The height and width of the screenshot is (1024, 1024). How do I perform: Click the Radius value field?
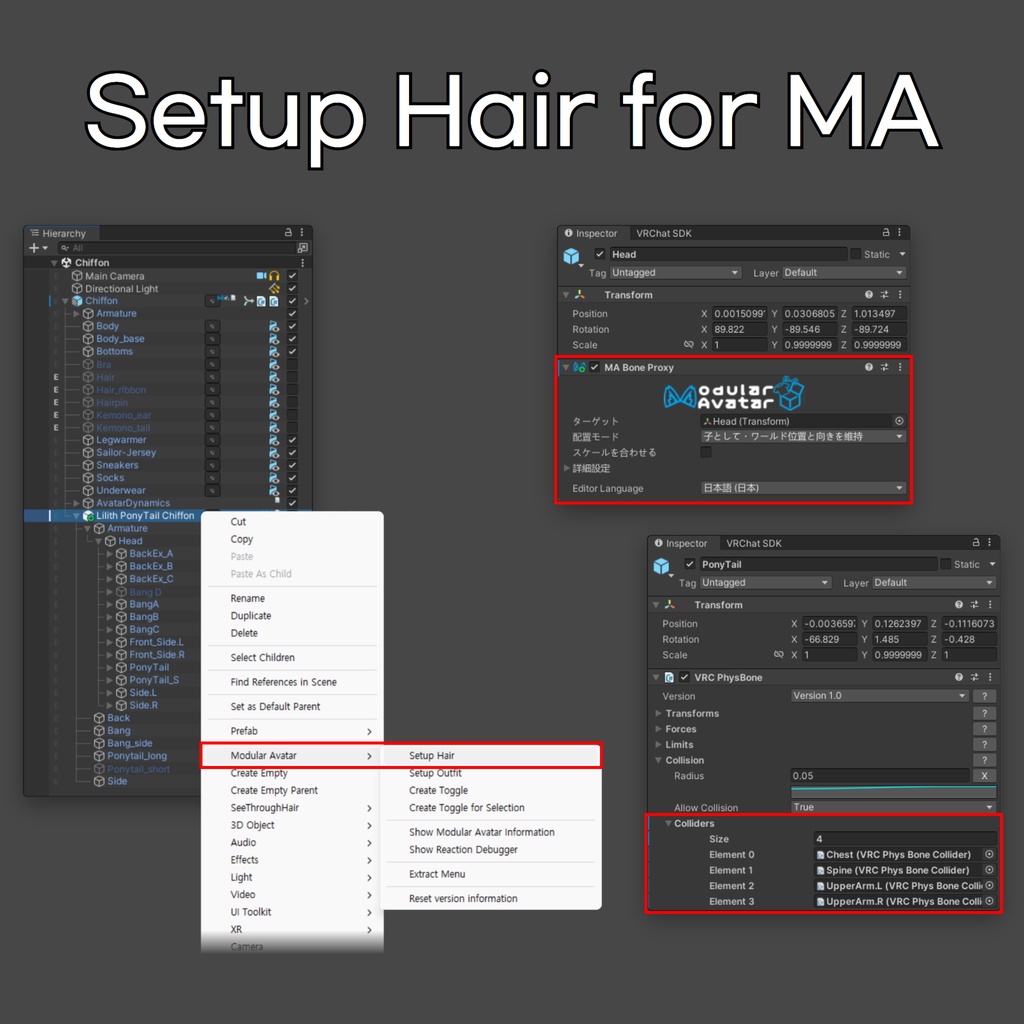pos(880,776)
